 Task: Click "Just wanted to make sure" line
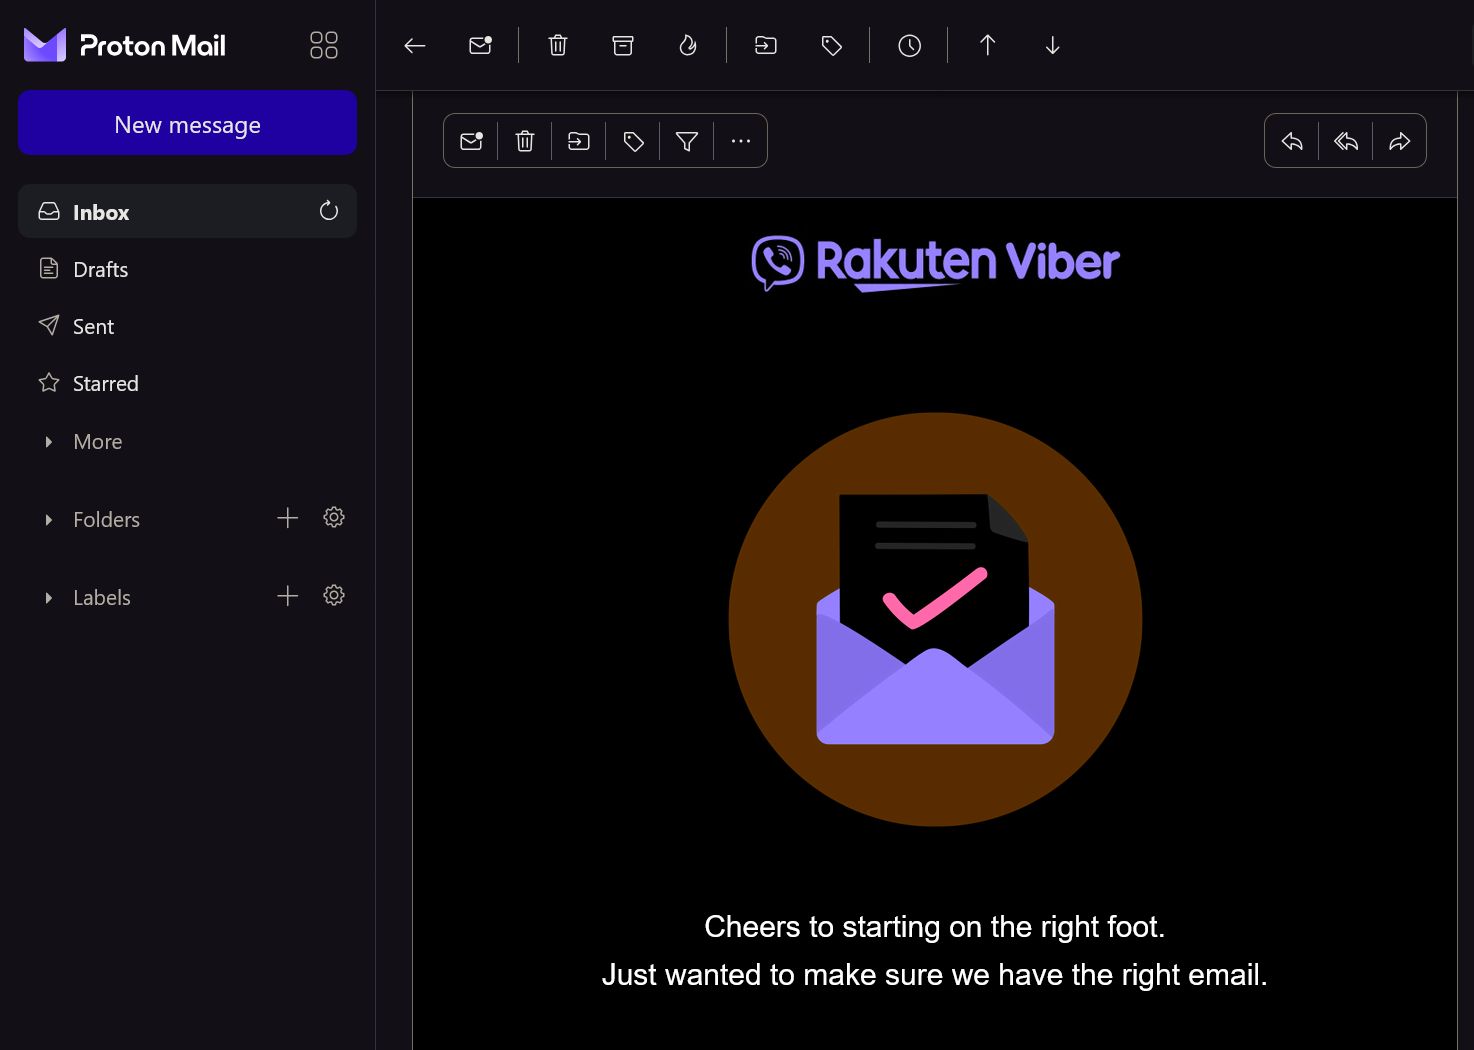(x=935, y=975)
